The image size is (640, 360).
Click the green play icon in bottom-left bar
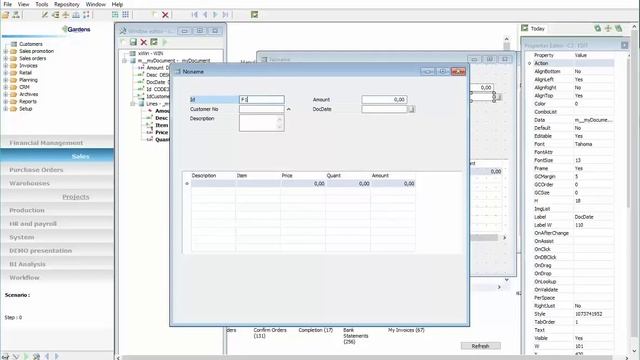pos(26,356)
